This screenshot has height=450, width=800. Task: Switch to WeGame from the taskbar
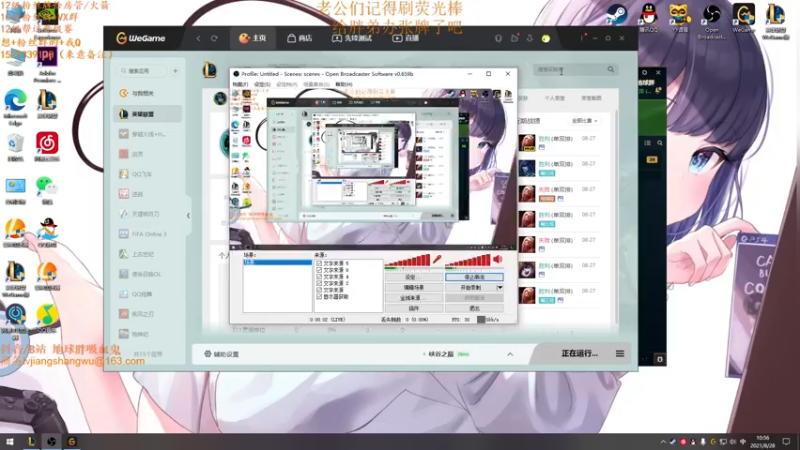pyautogui.click(x=72, y=442)
